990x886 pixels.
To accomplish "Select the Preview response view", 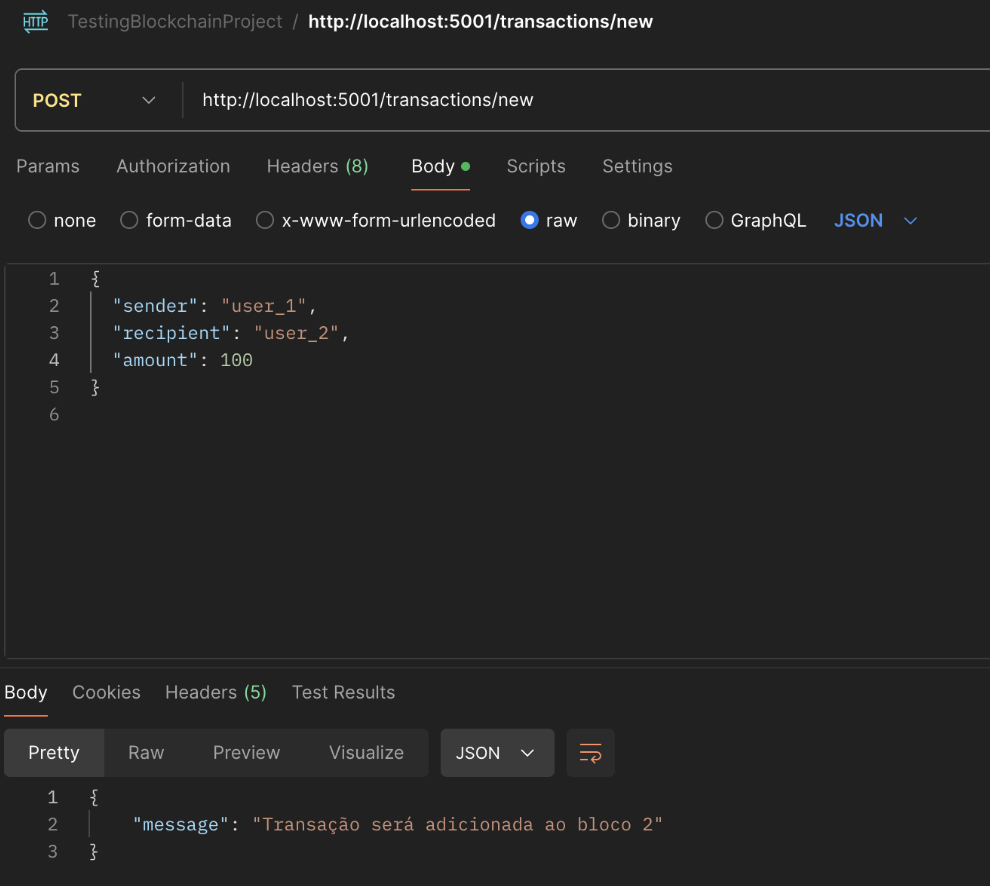I will (x=246, y=753).
